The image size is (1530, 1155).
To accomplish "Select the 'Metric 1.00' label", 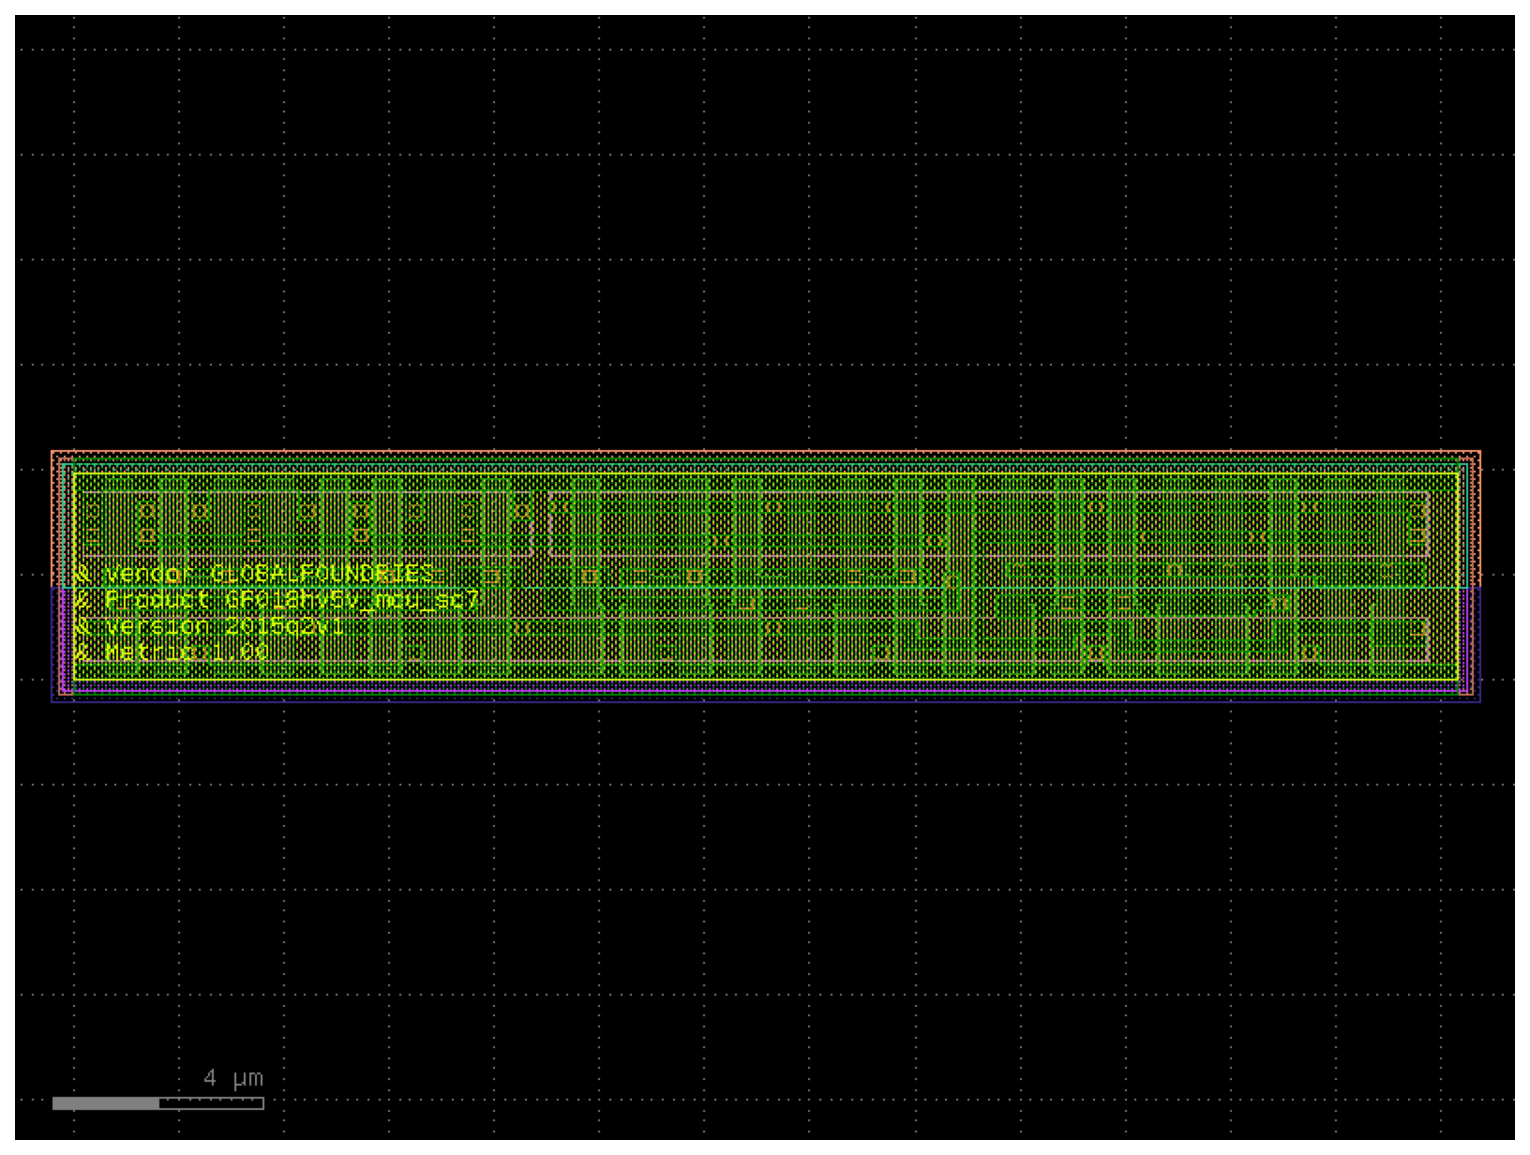I will [x=186, y=652].
